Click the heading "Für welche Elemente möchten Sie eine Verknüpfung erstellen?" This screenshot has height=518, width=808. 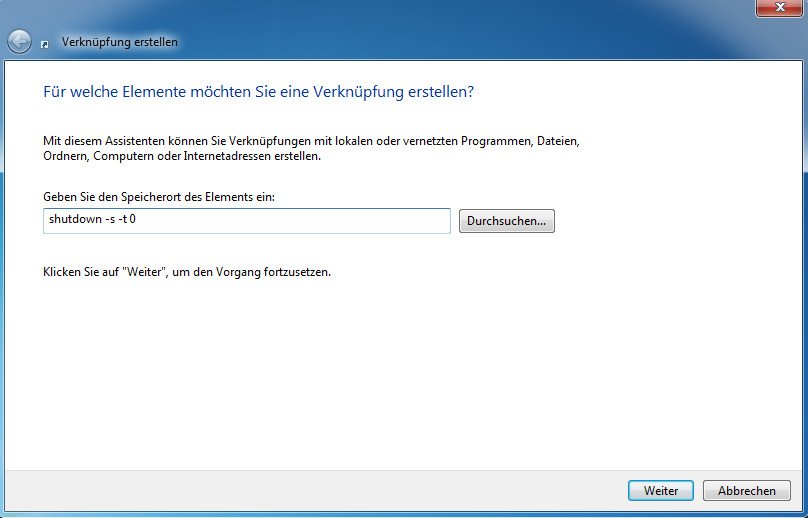[258, 92]
